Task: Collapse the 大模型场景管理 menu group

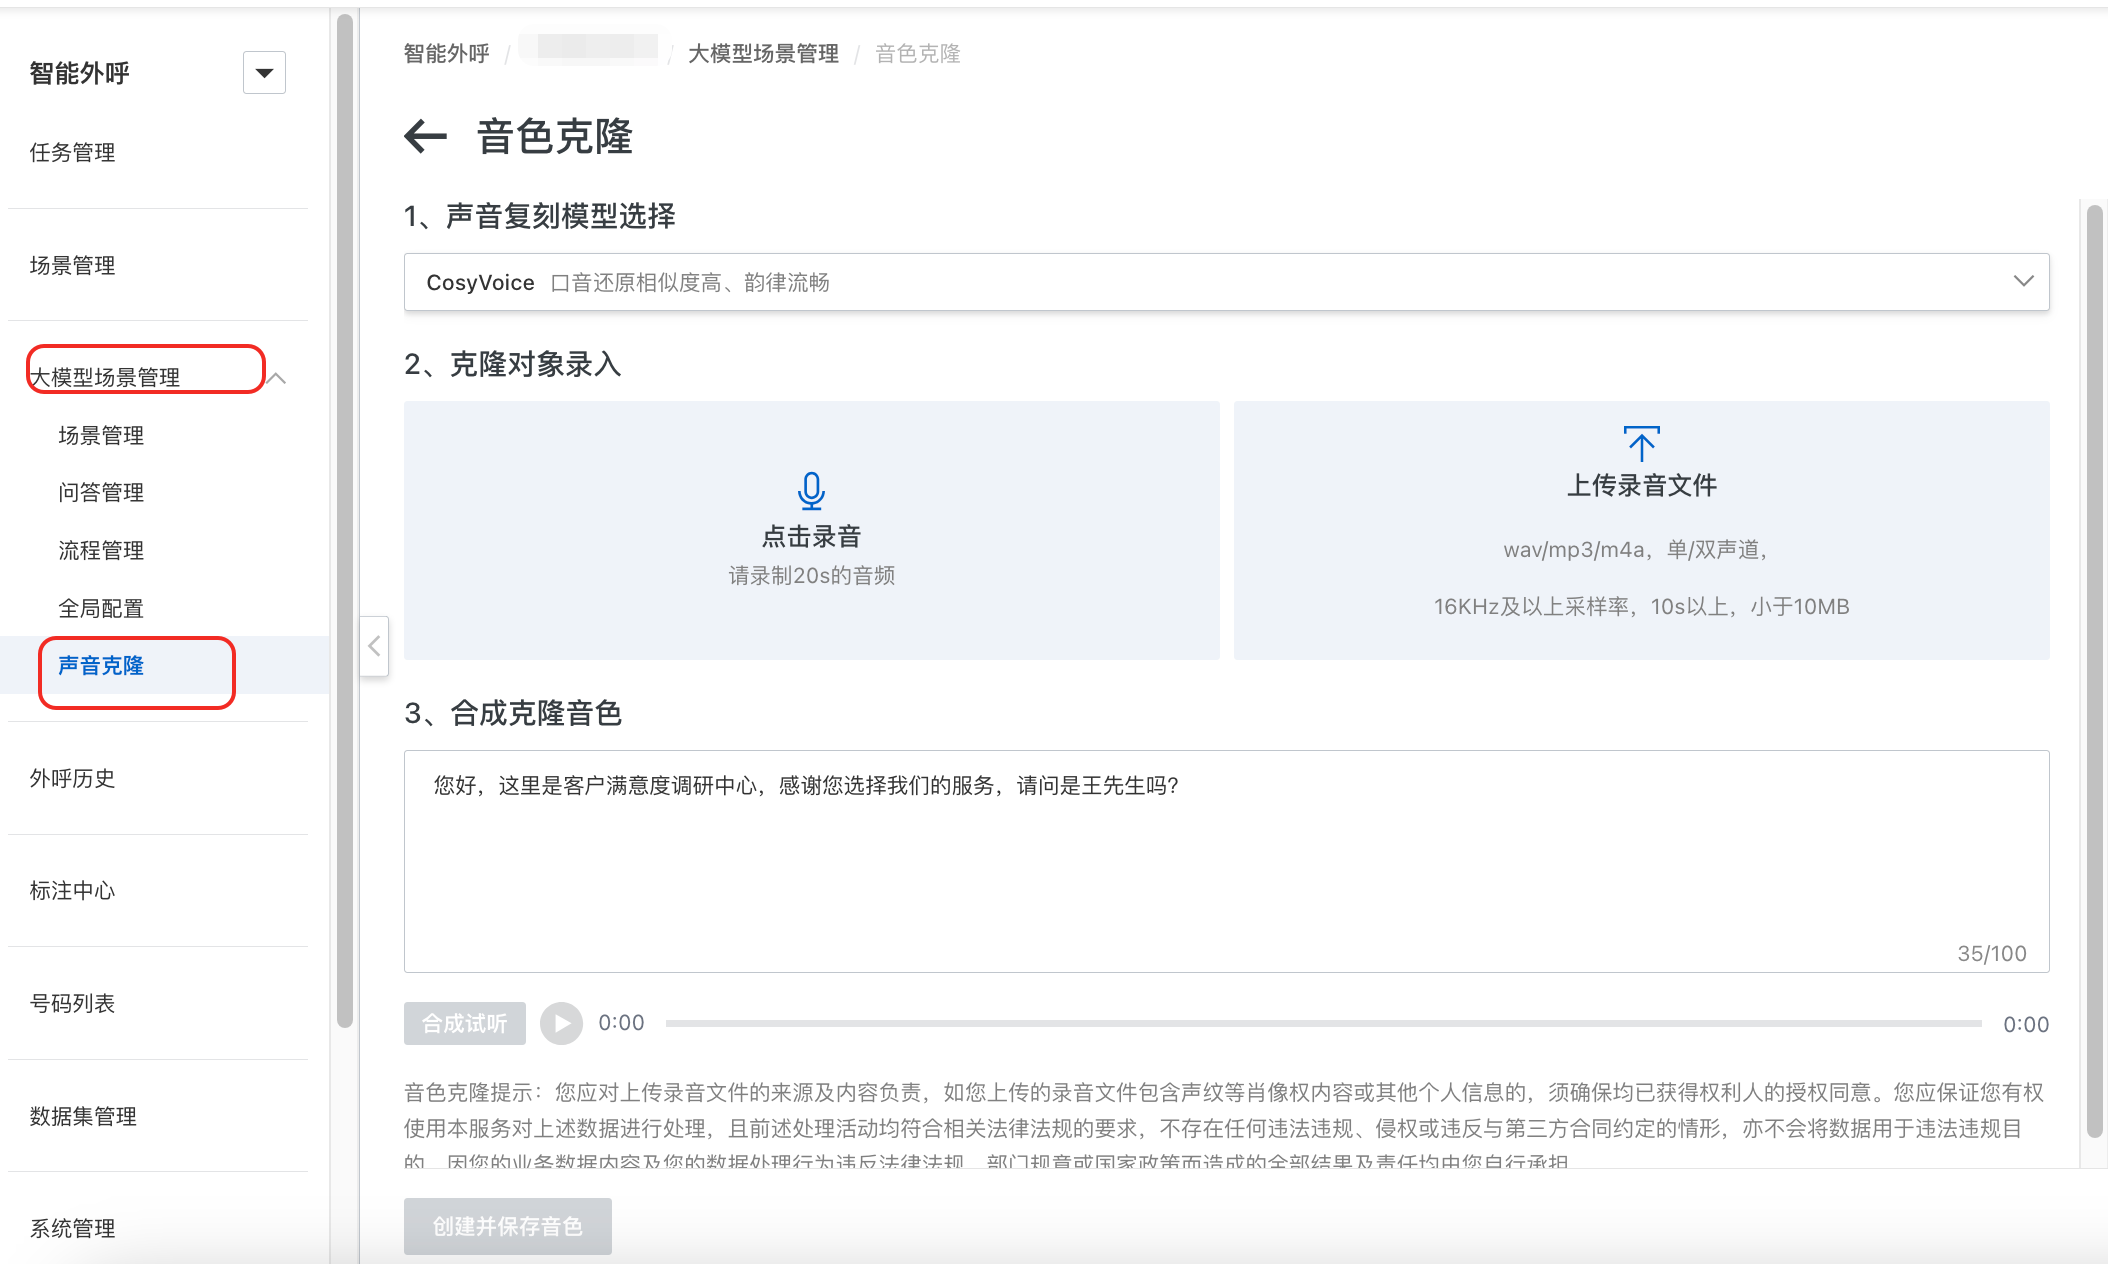Action: click(277, 378)
